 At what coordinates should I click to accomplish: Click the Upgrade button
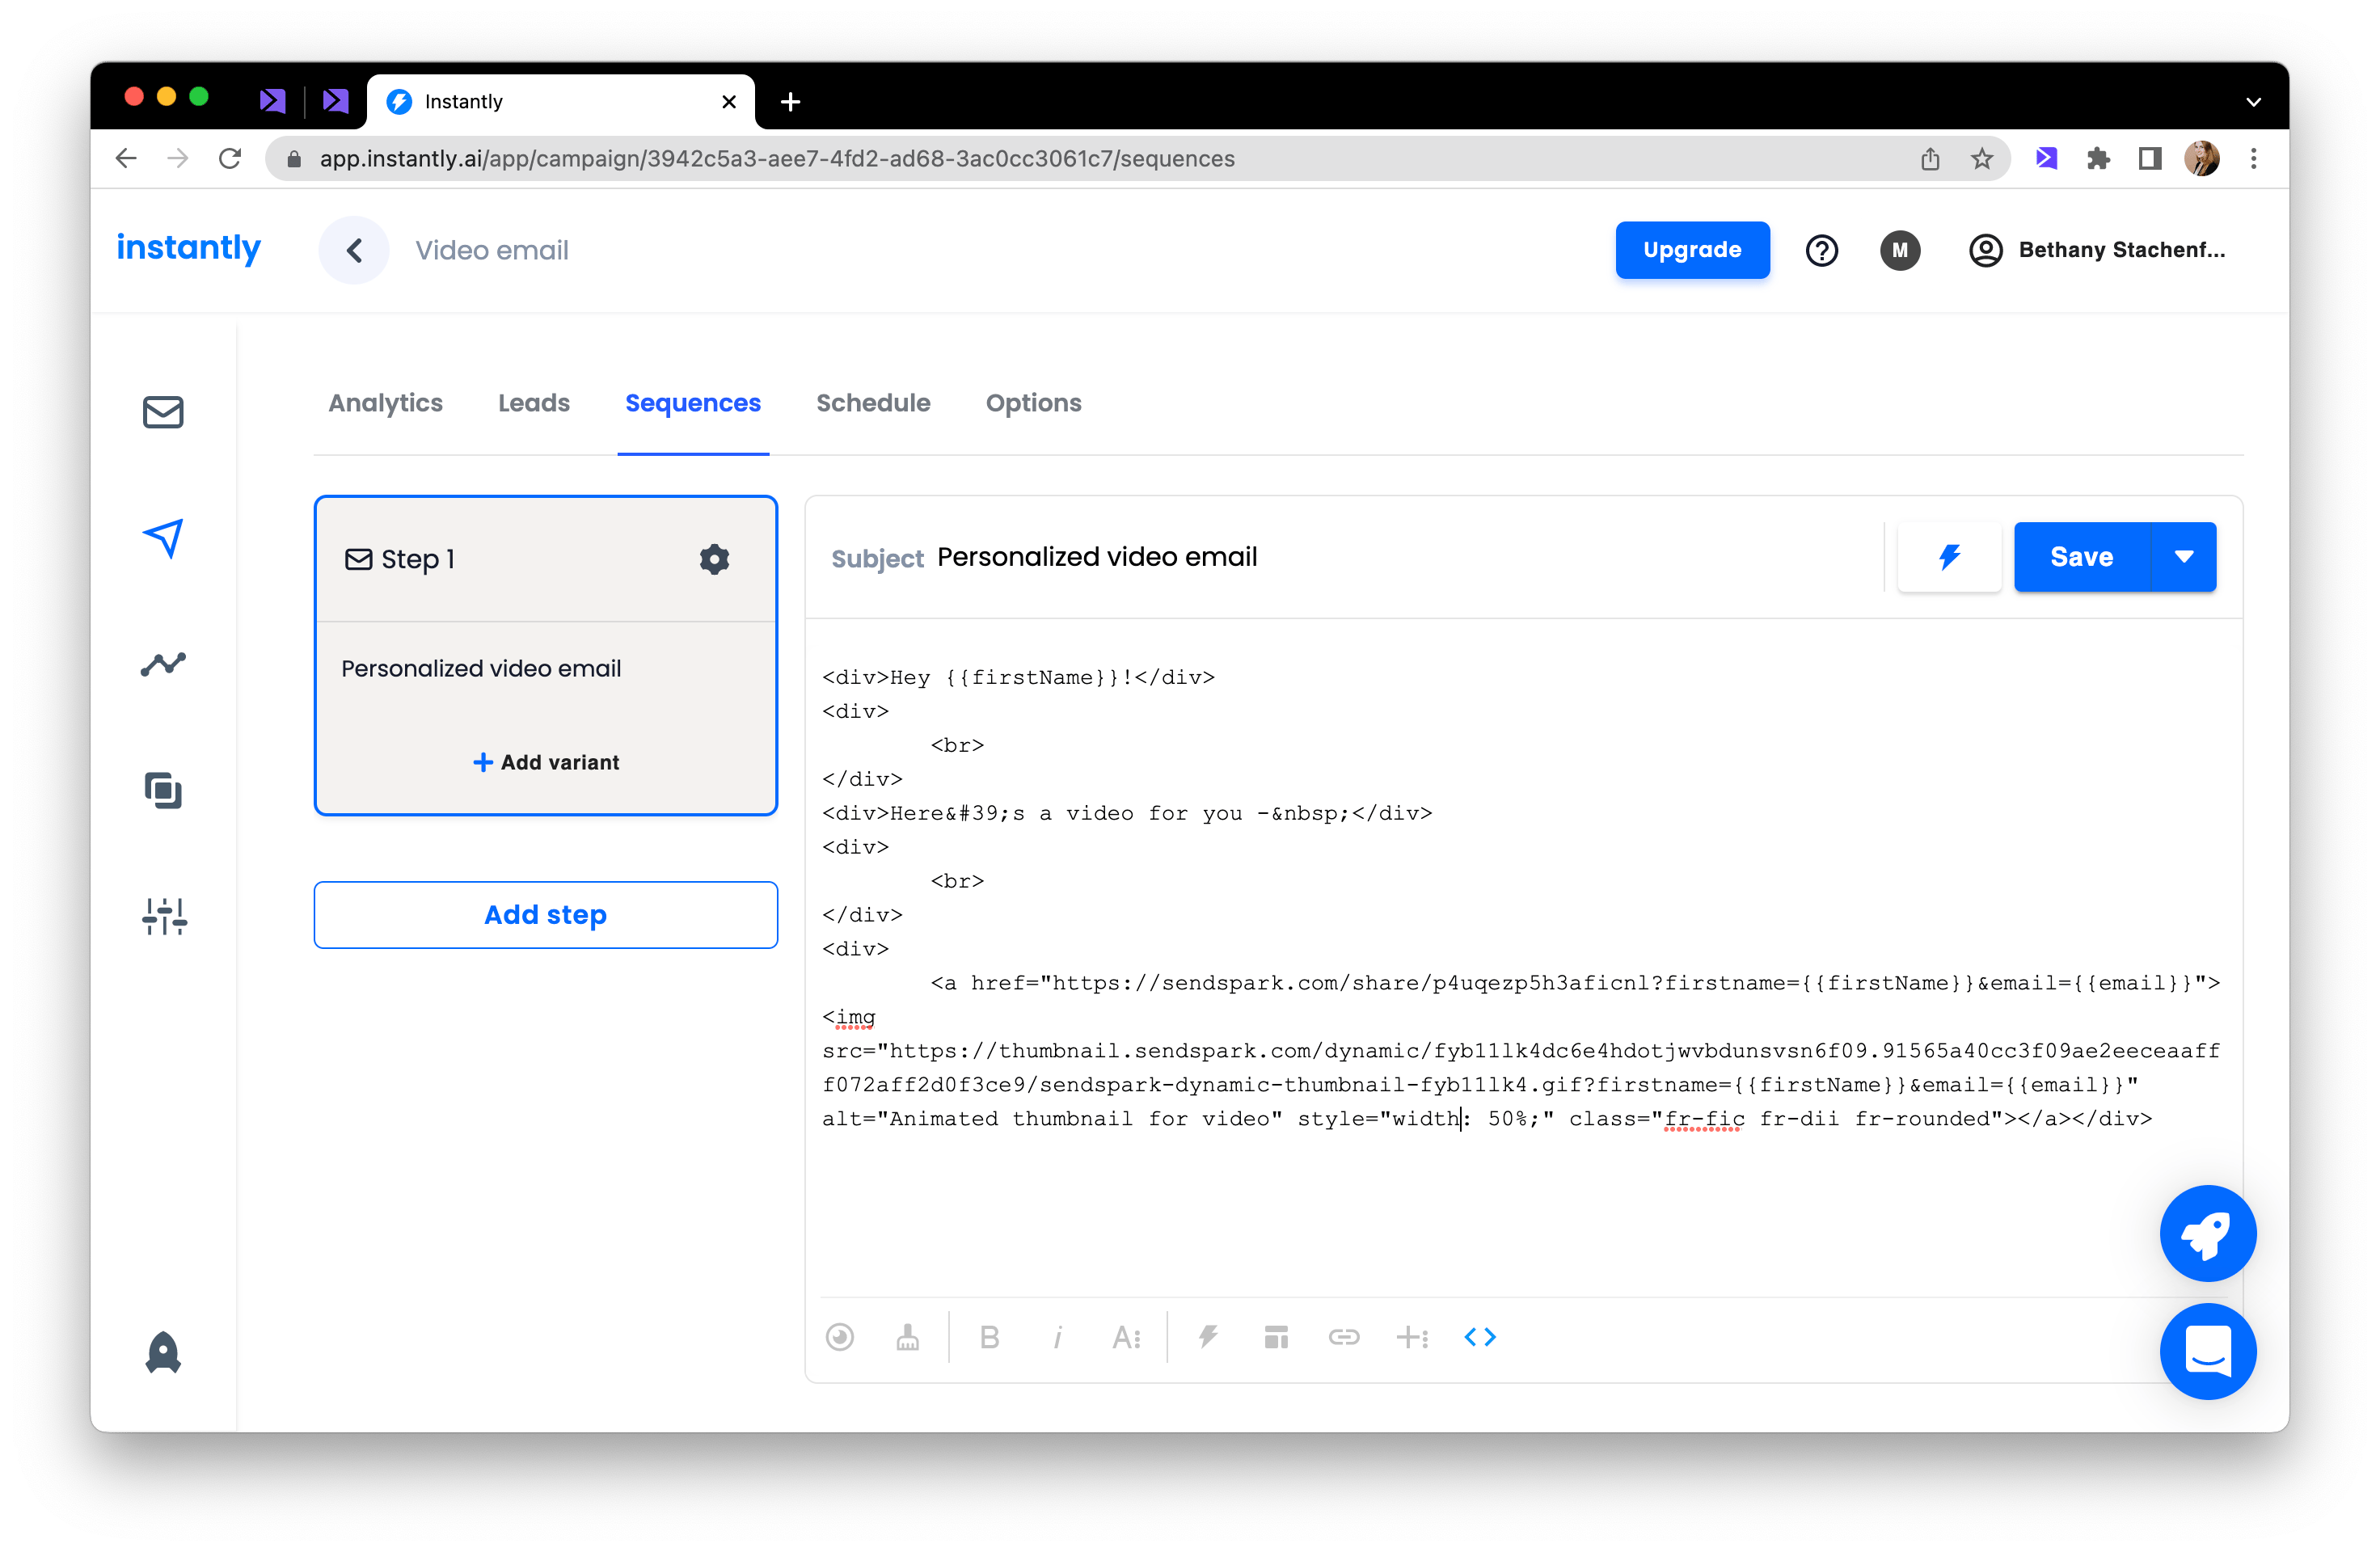pos(1692,250)
